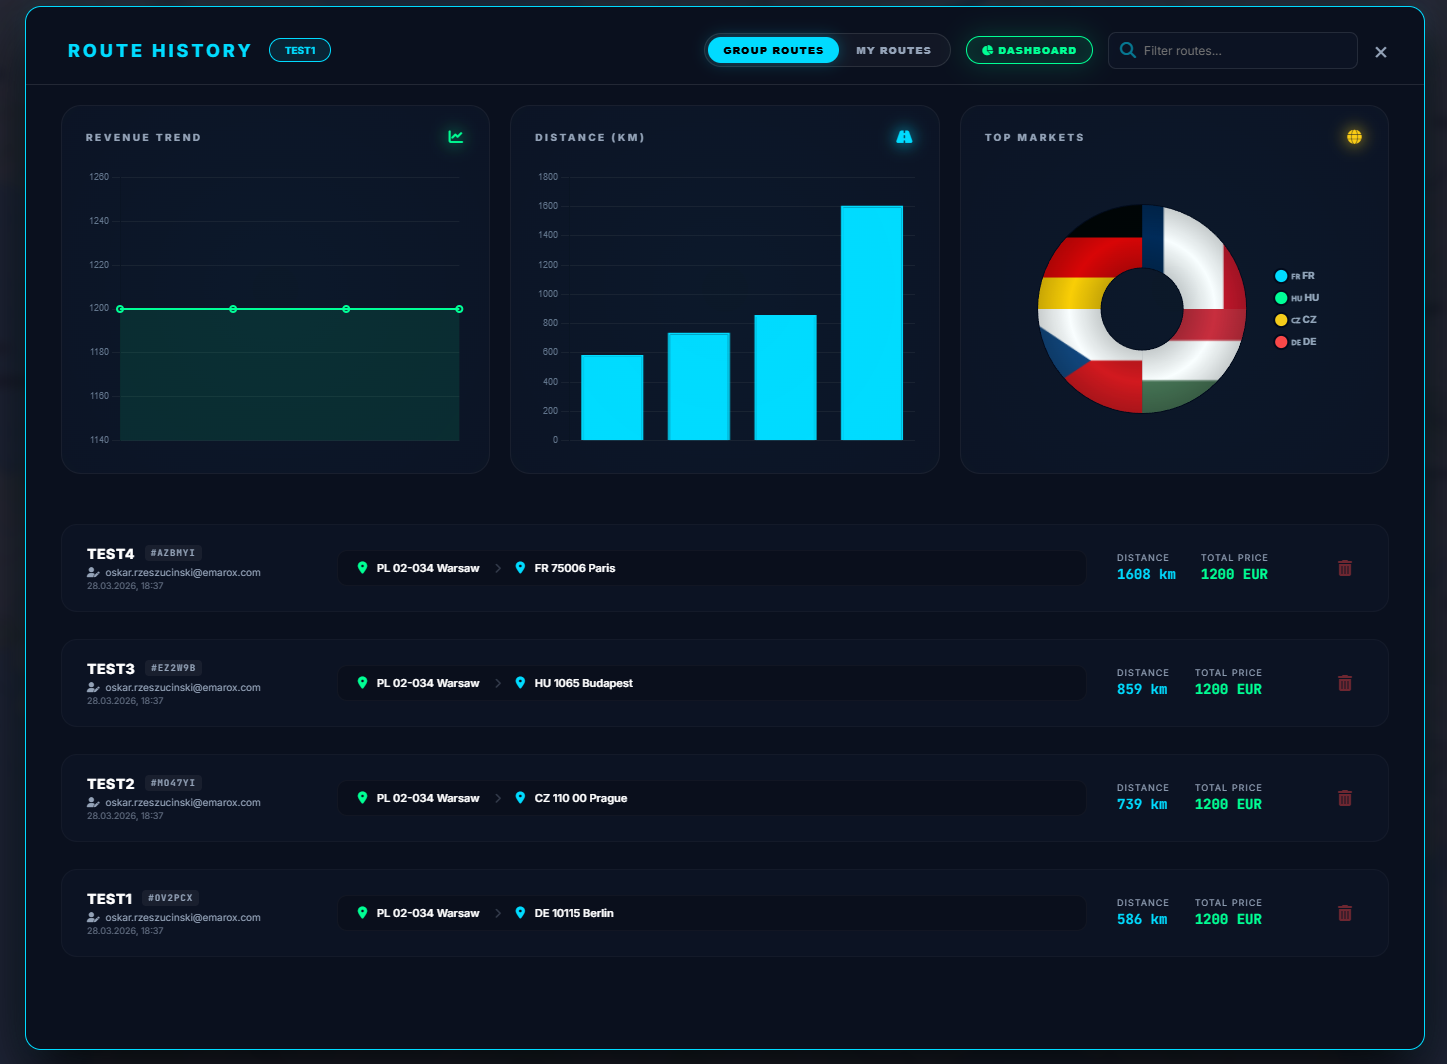Viewport: 1447px width, 1064px height.
Task: Delete the TEST1 Berlin route
Action: 1344,913
